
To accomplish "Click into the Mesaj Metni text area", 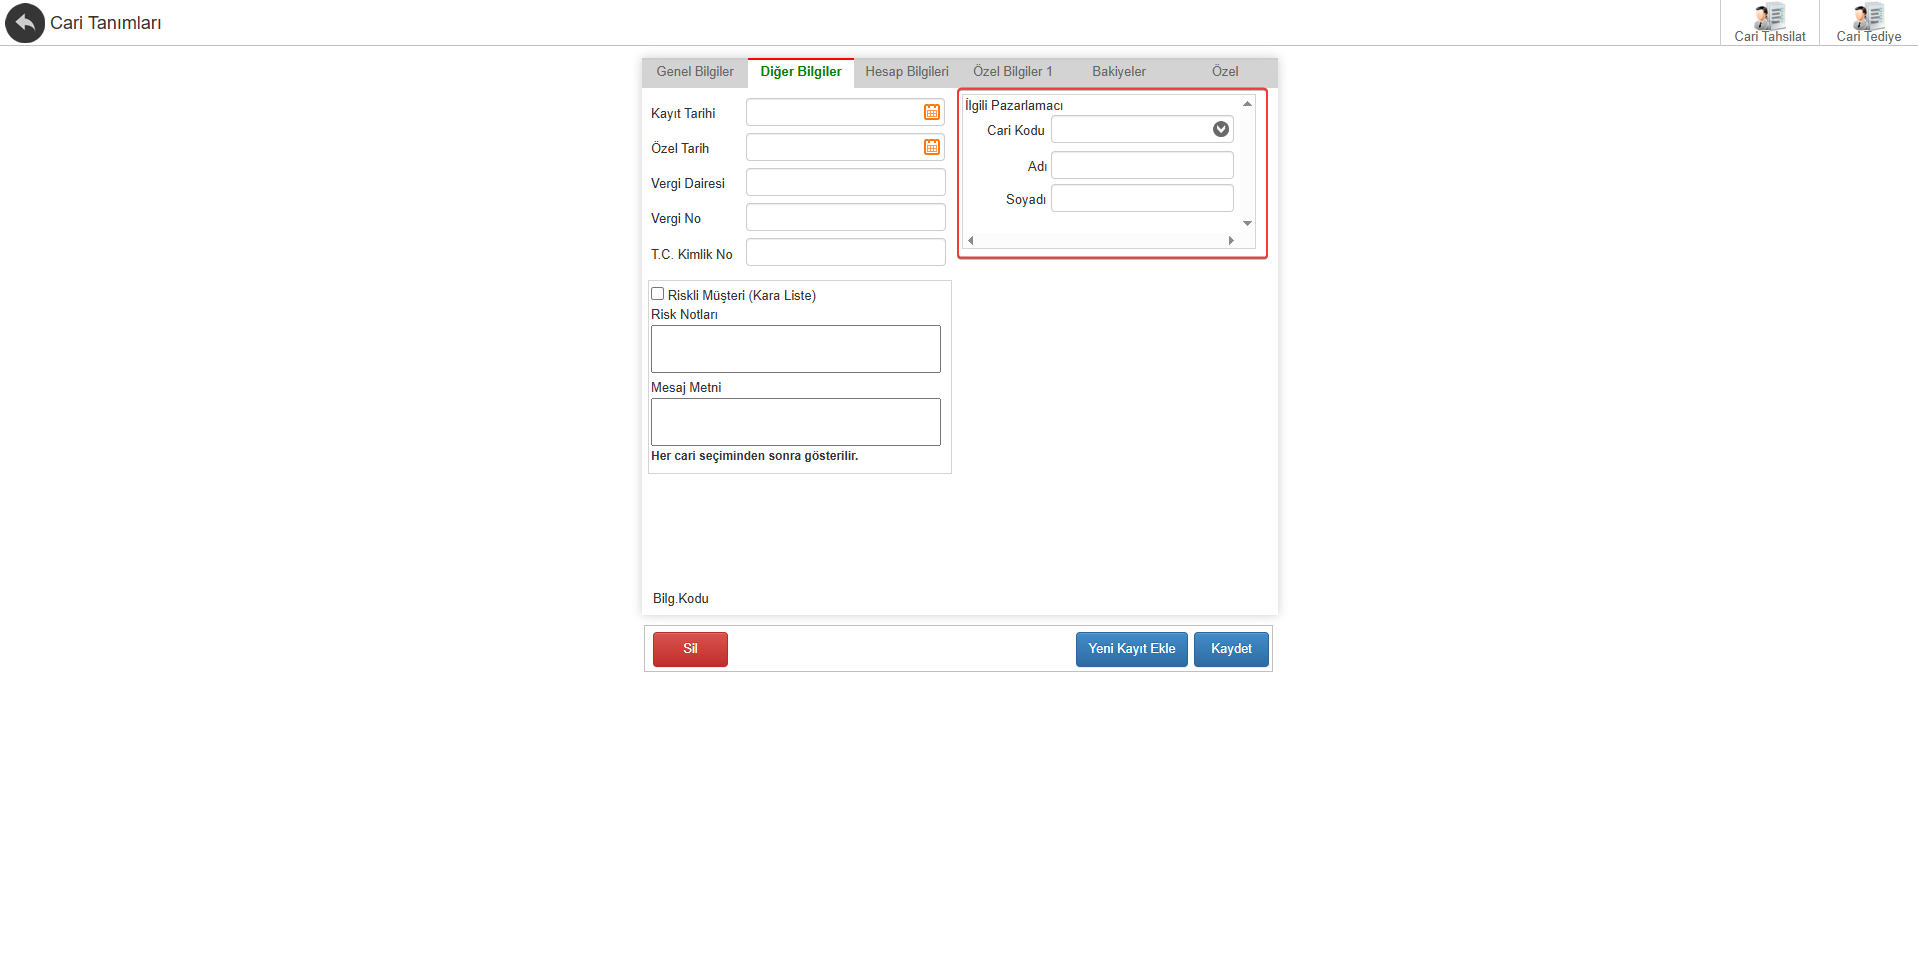I will [796, 422].
